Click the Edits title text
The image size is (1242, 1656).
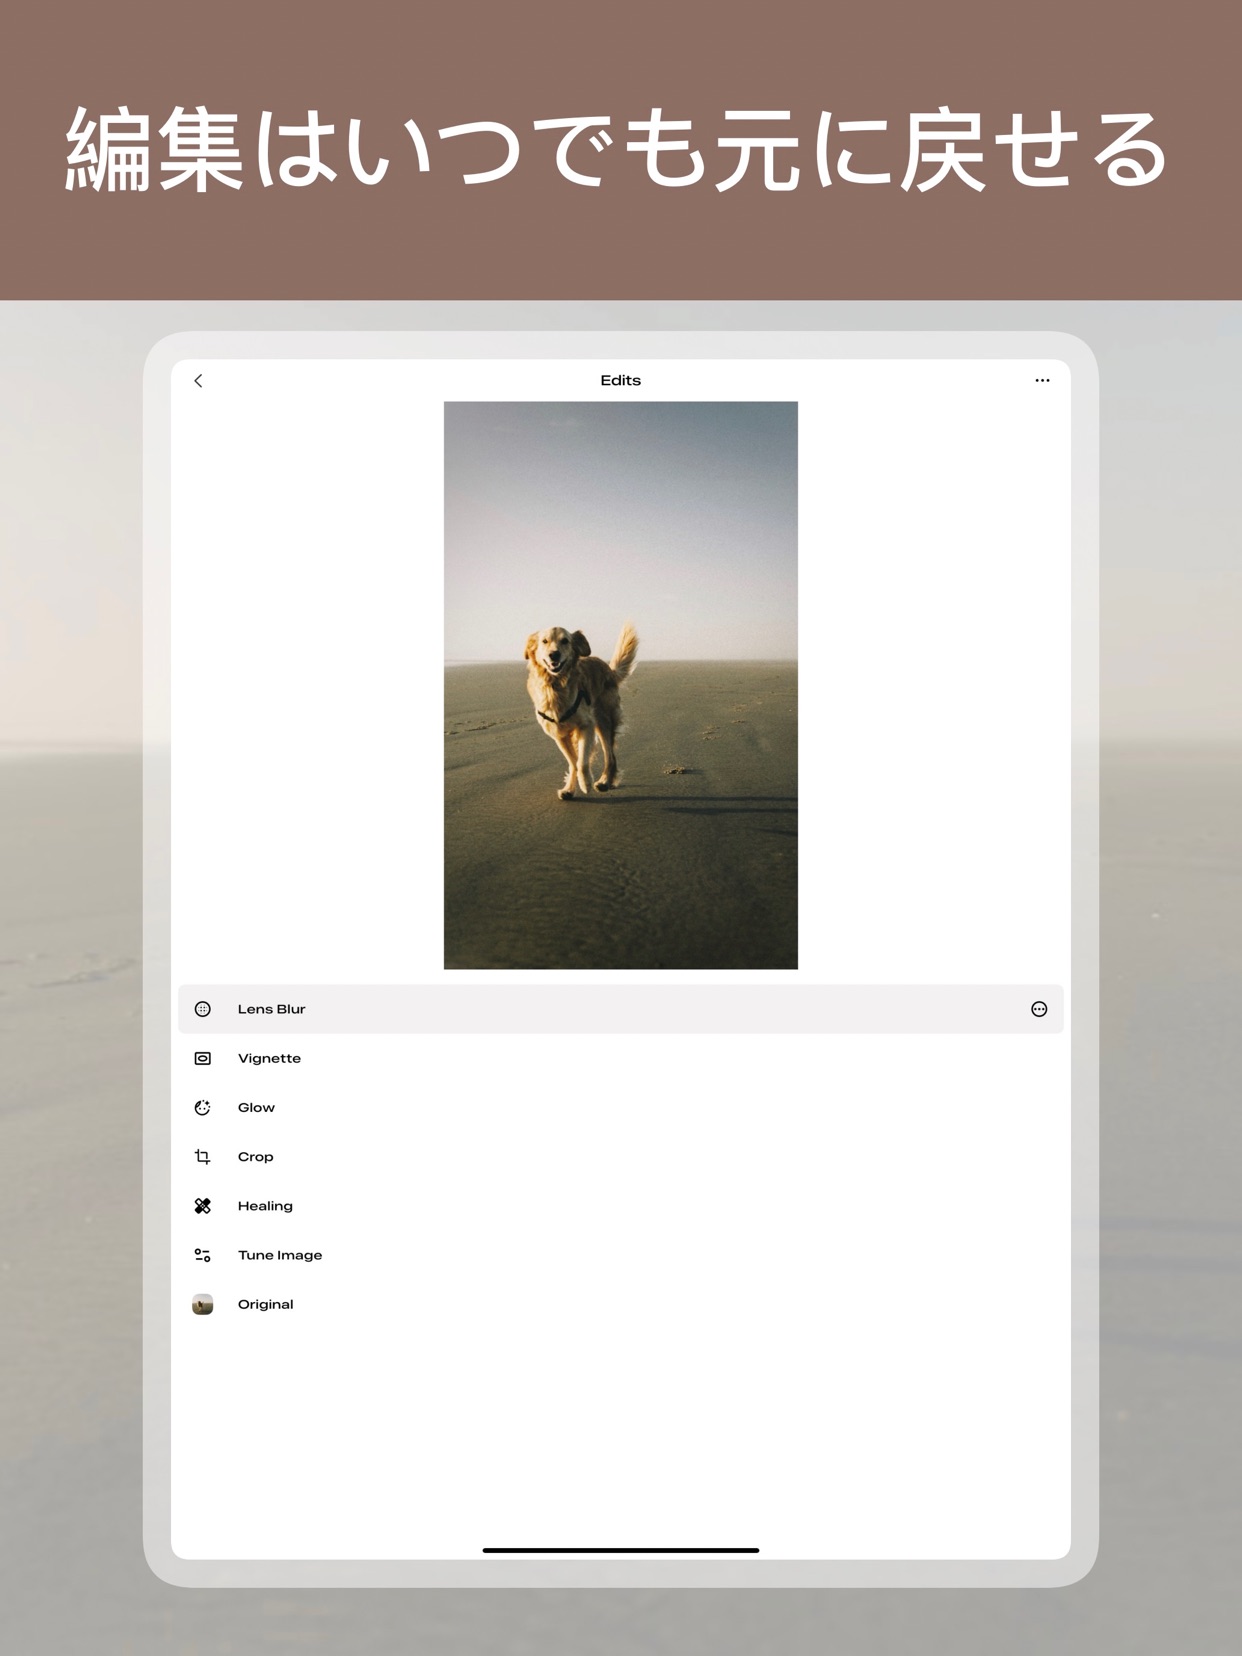(620, 381)
